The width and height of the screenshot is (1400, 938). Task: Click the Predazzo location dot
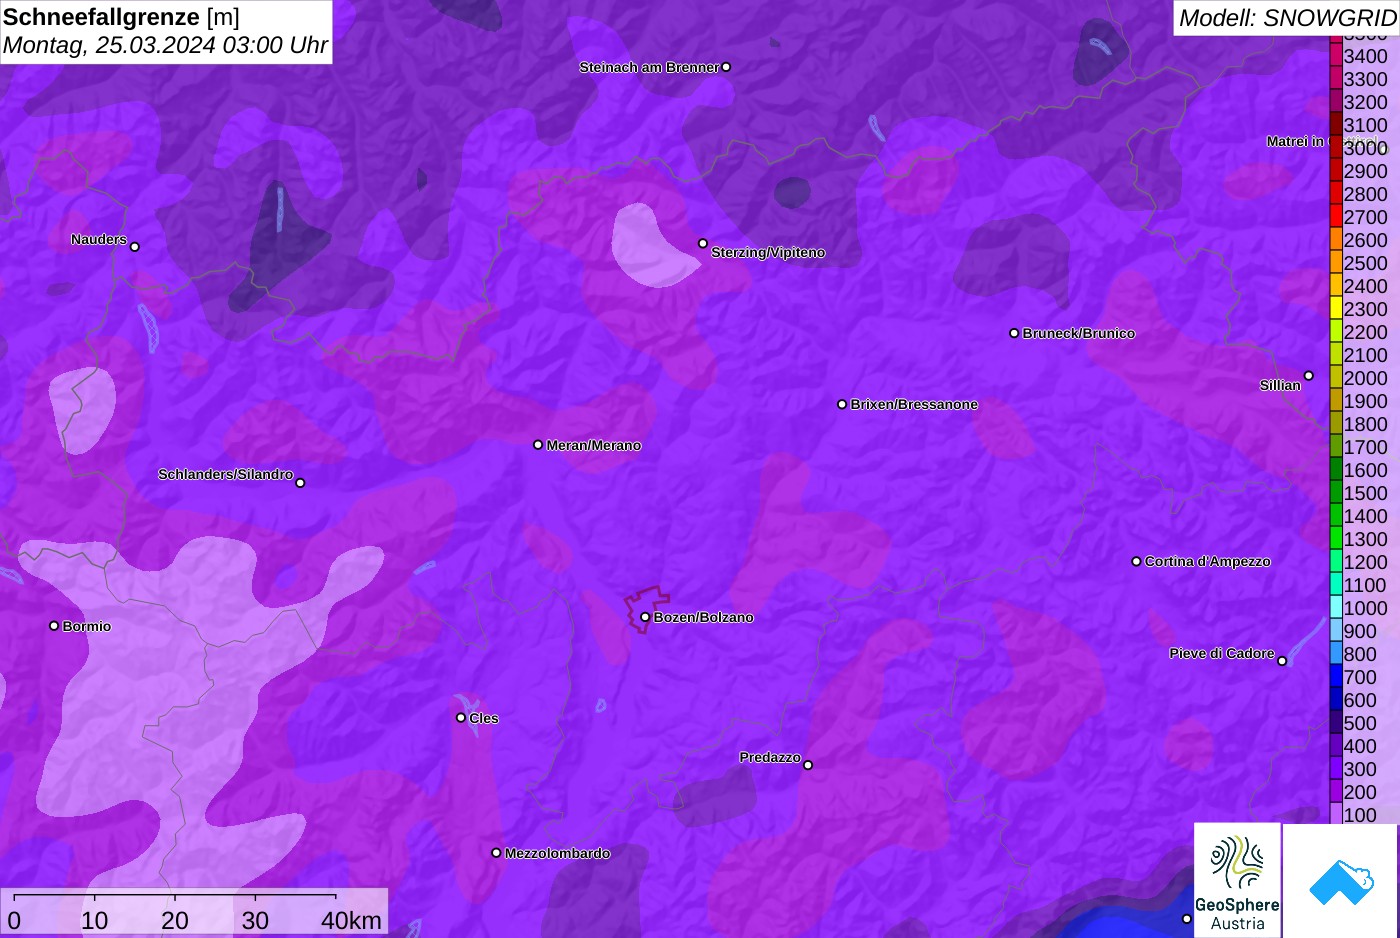click(x=808, y=765)
